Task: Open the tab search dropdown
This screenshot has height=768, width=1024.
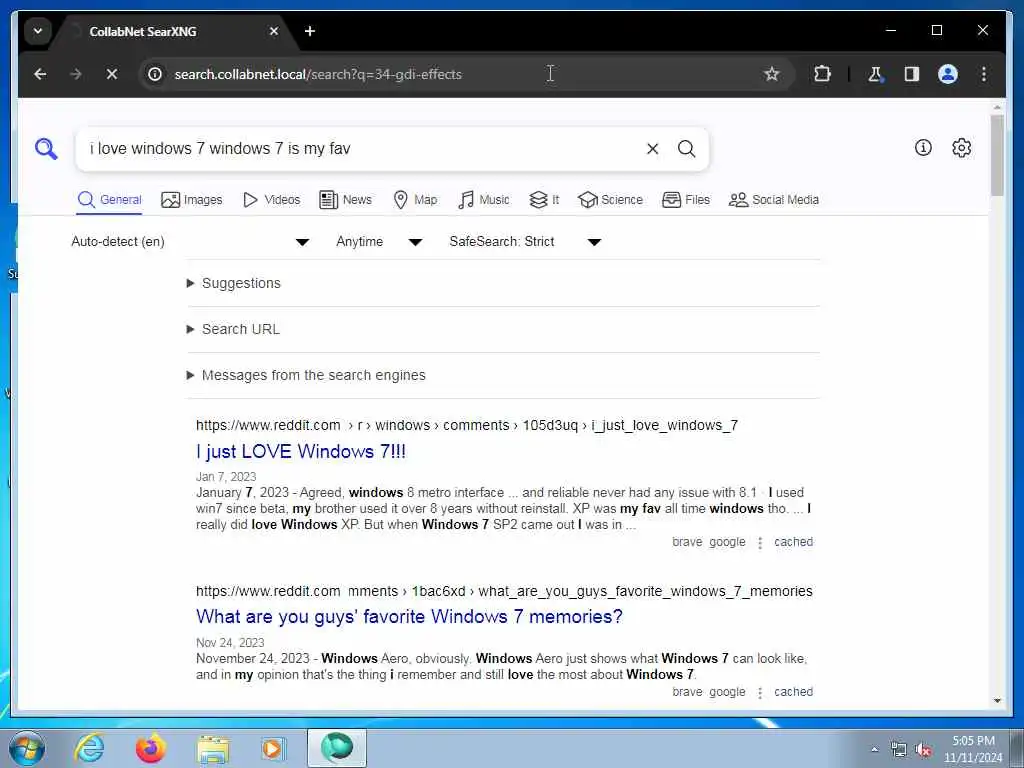Action: 38,31
